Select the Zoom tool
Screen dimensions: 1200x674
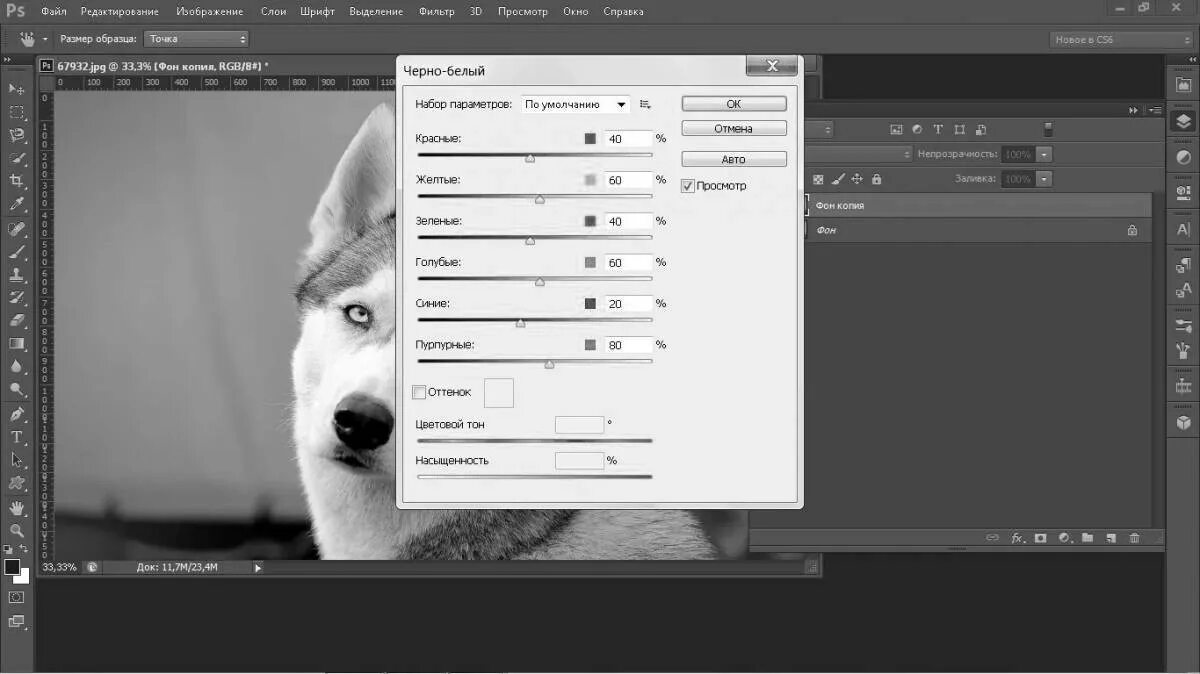point(17,531)
